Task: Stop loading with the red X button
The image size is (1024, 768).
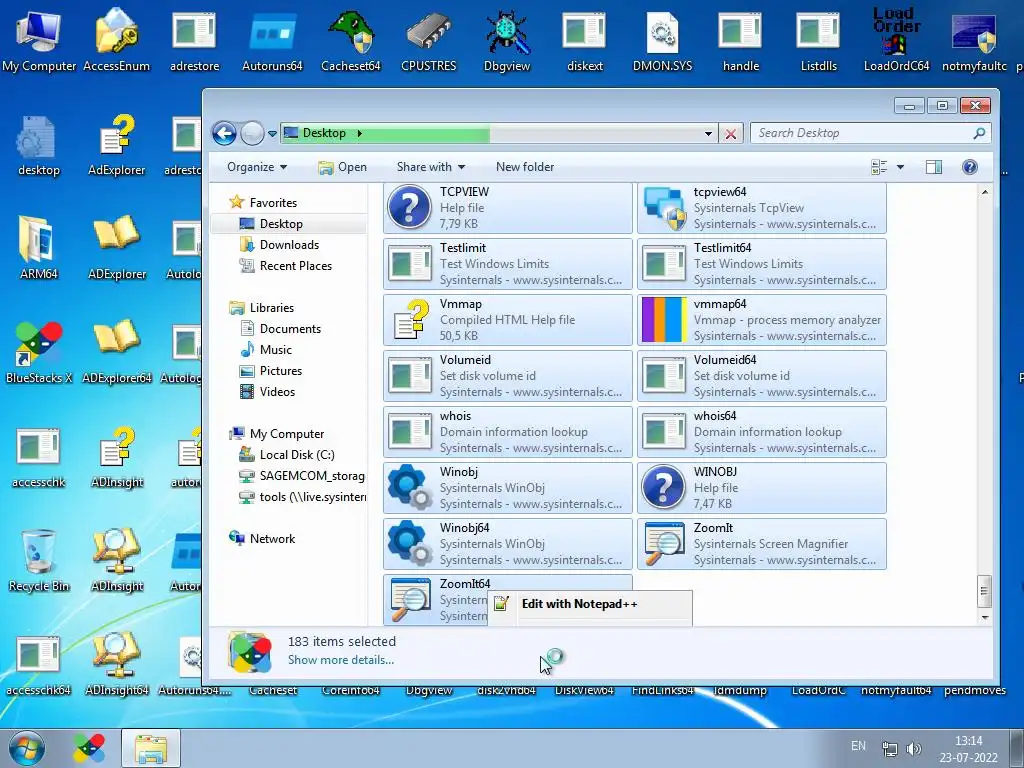Action: [x=731, y=134]
